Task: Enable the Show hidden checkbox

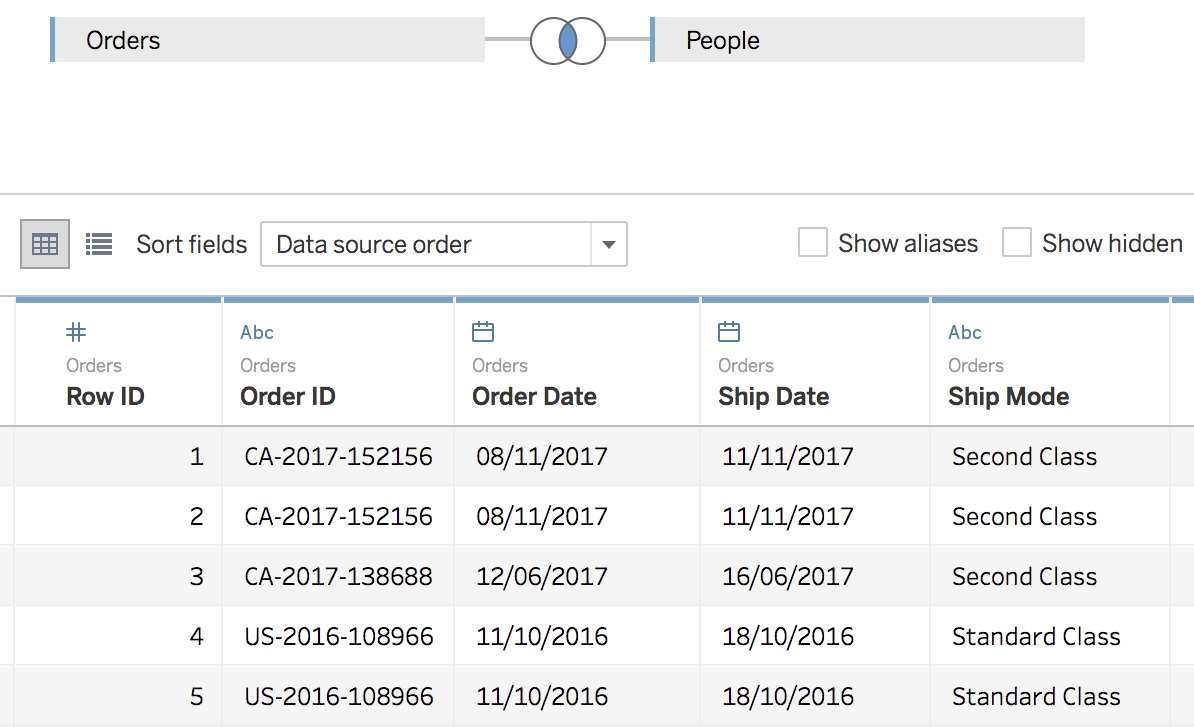Action: tap(1017, 243)
